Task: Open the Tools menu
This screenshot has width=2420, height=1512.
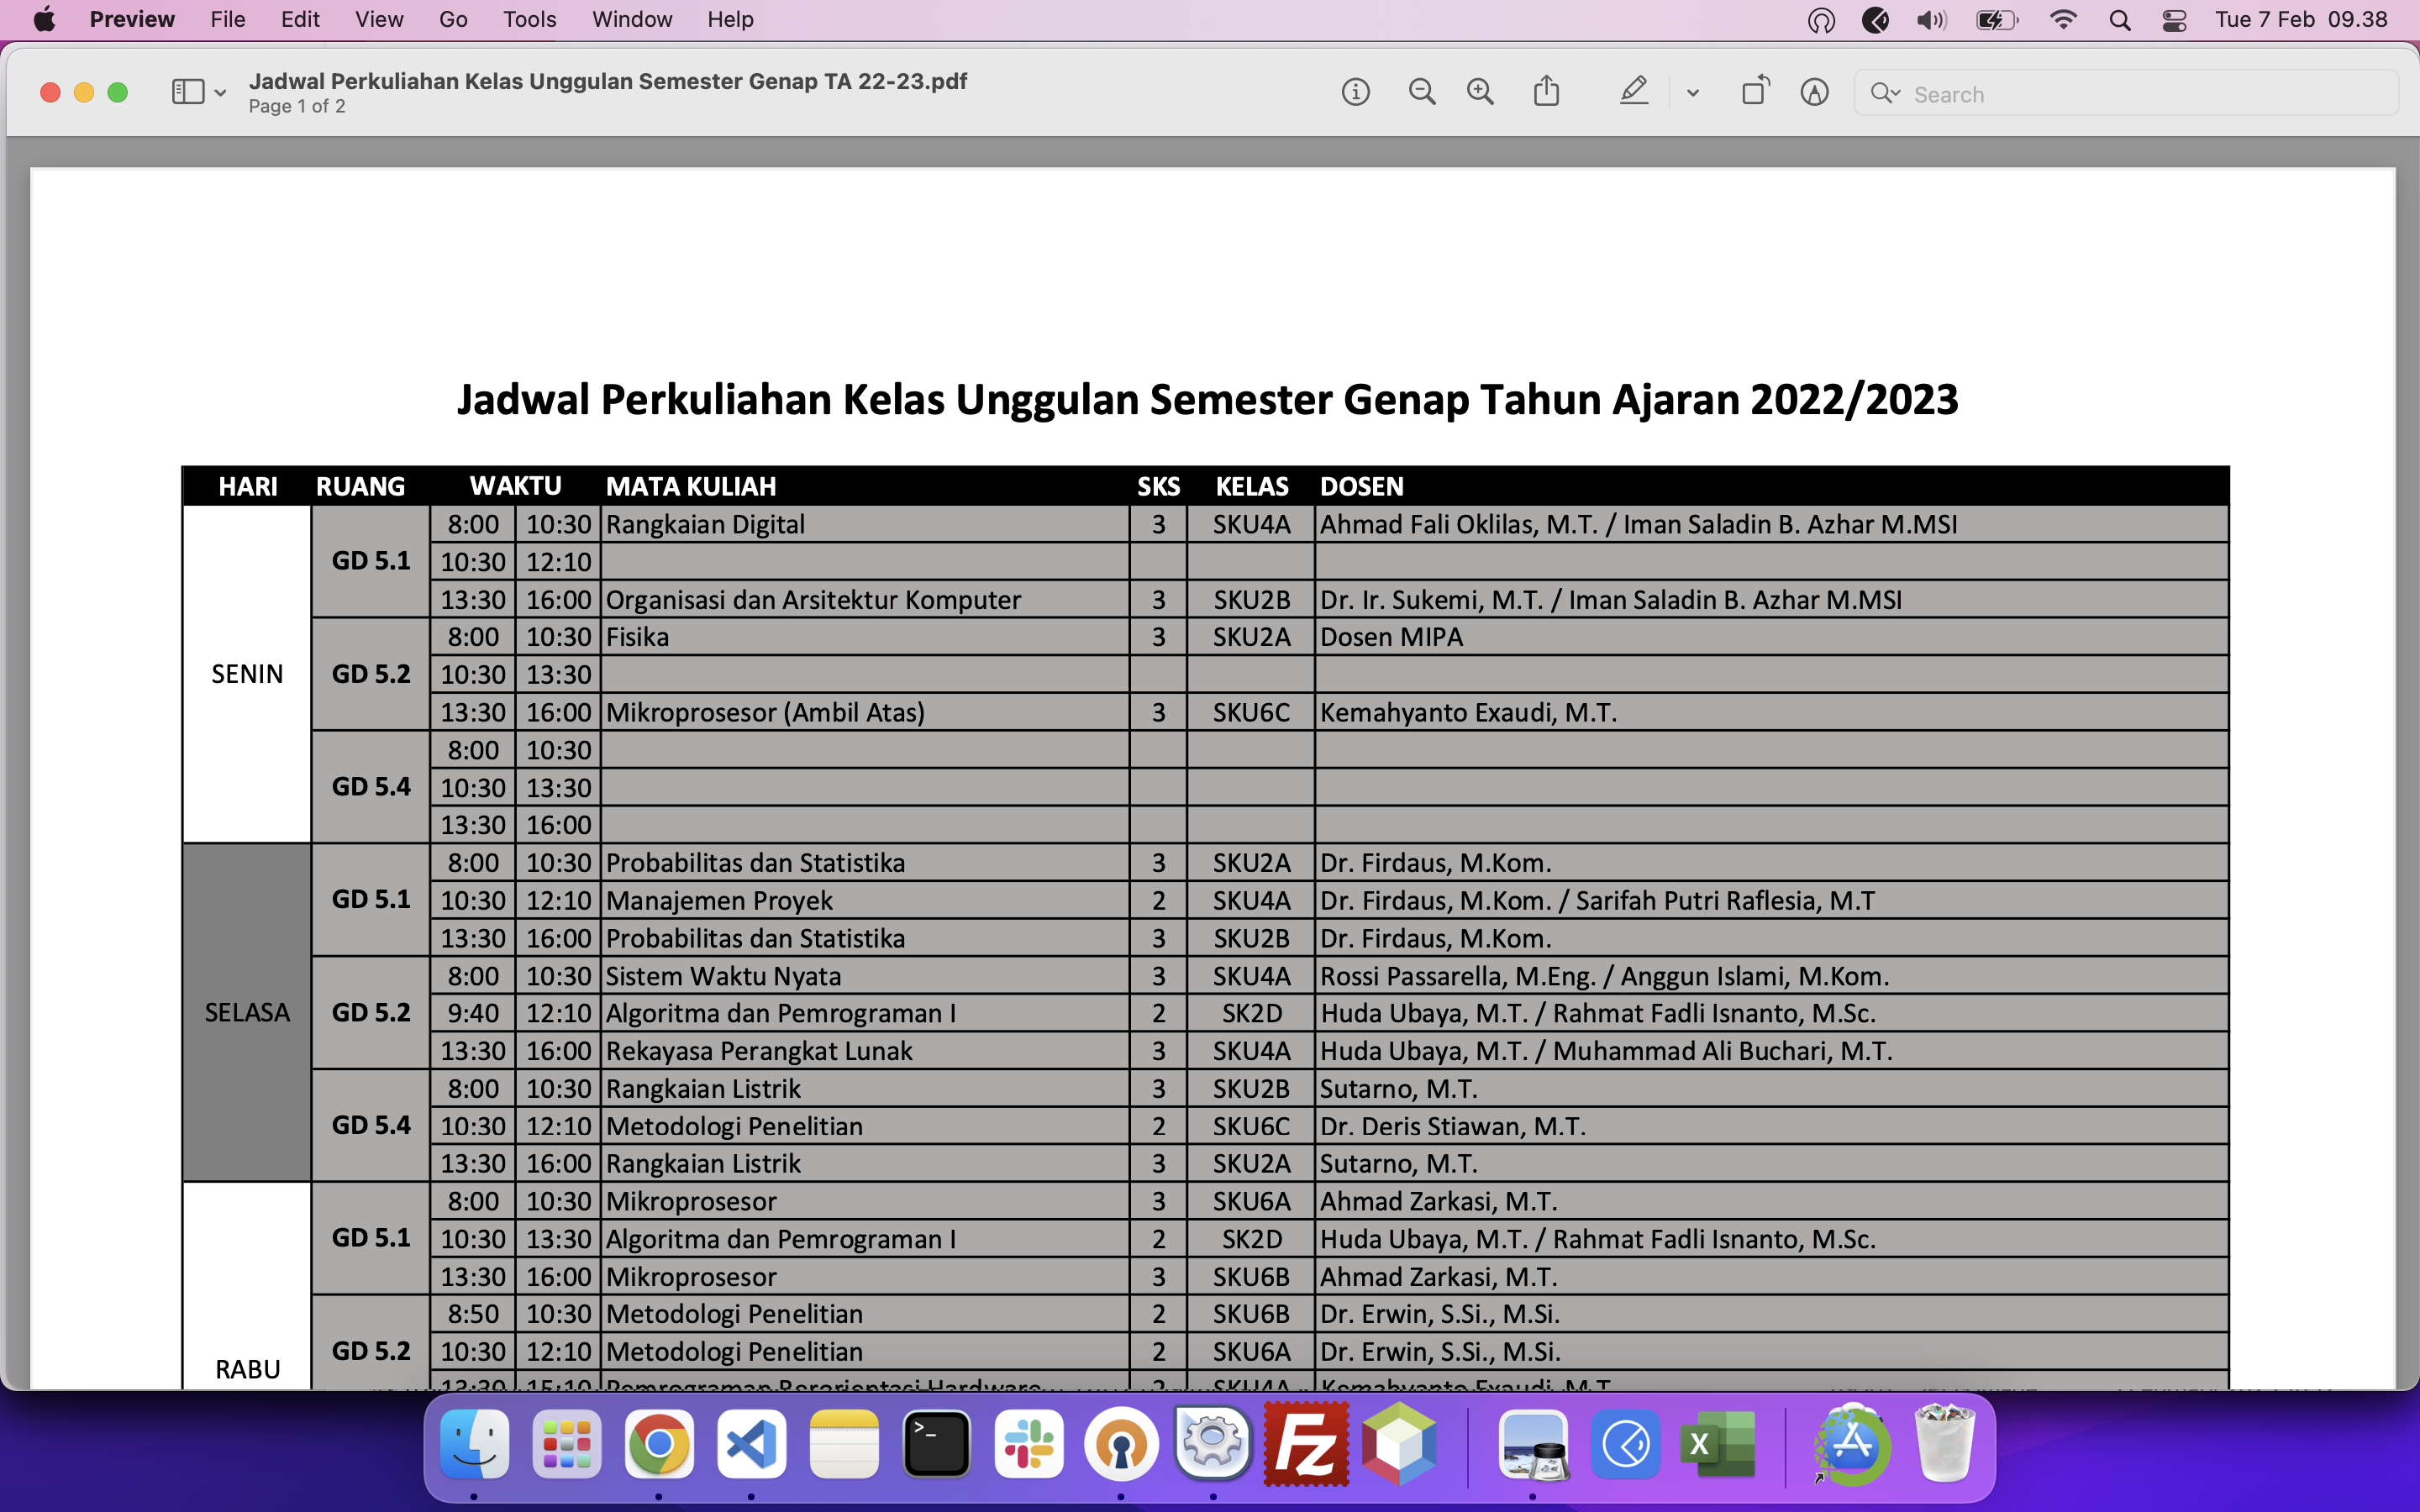Action: 529,20
